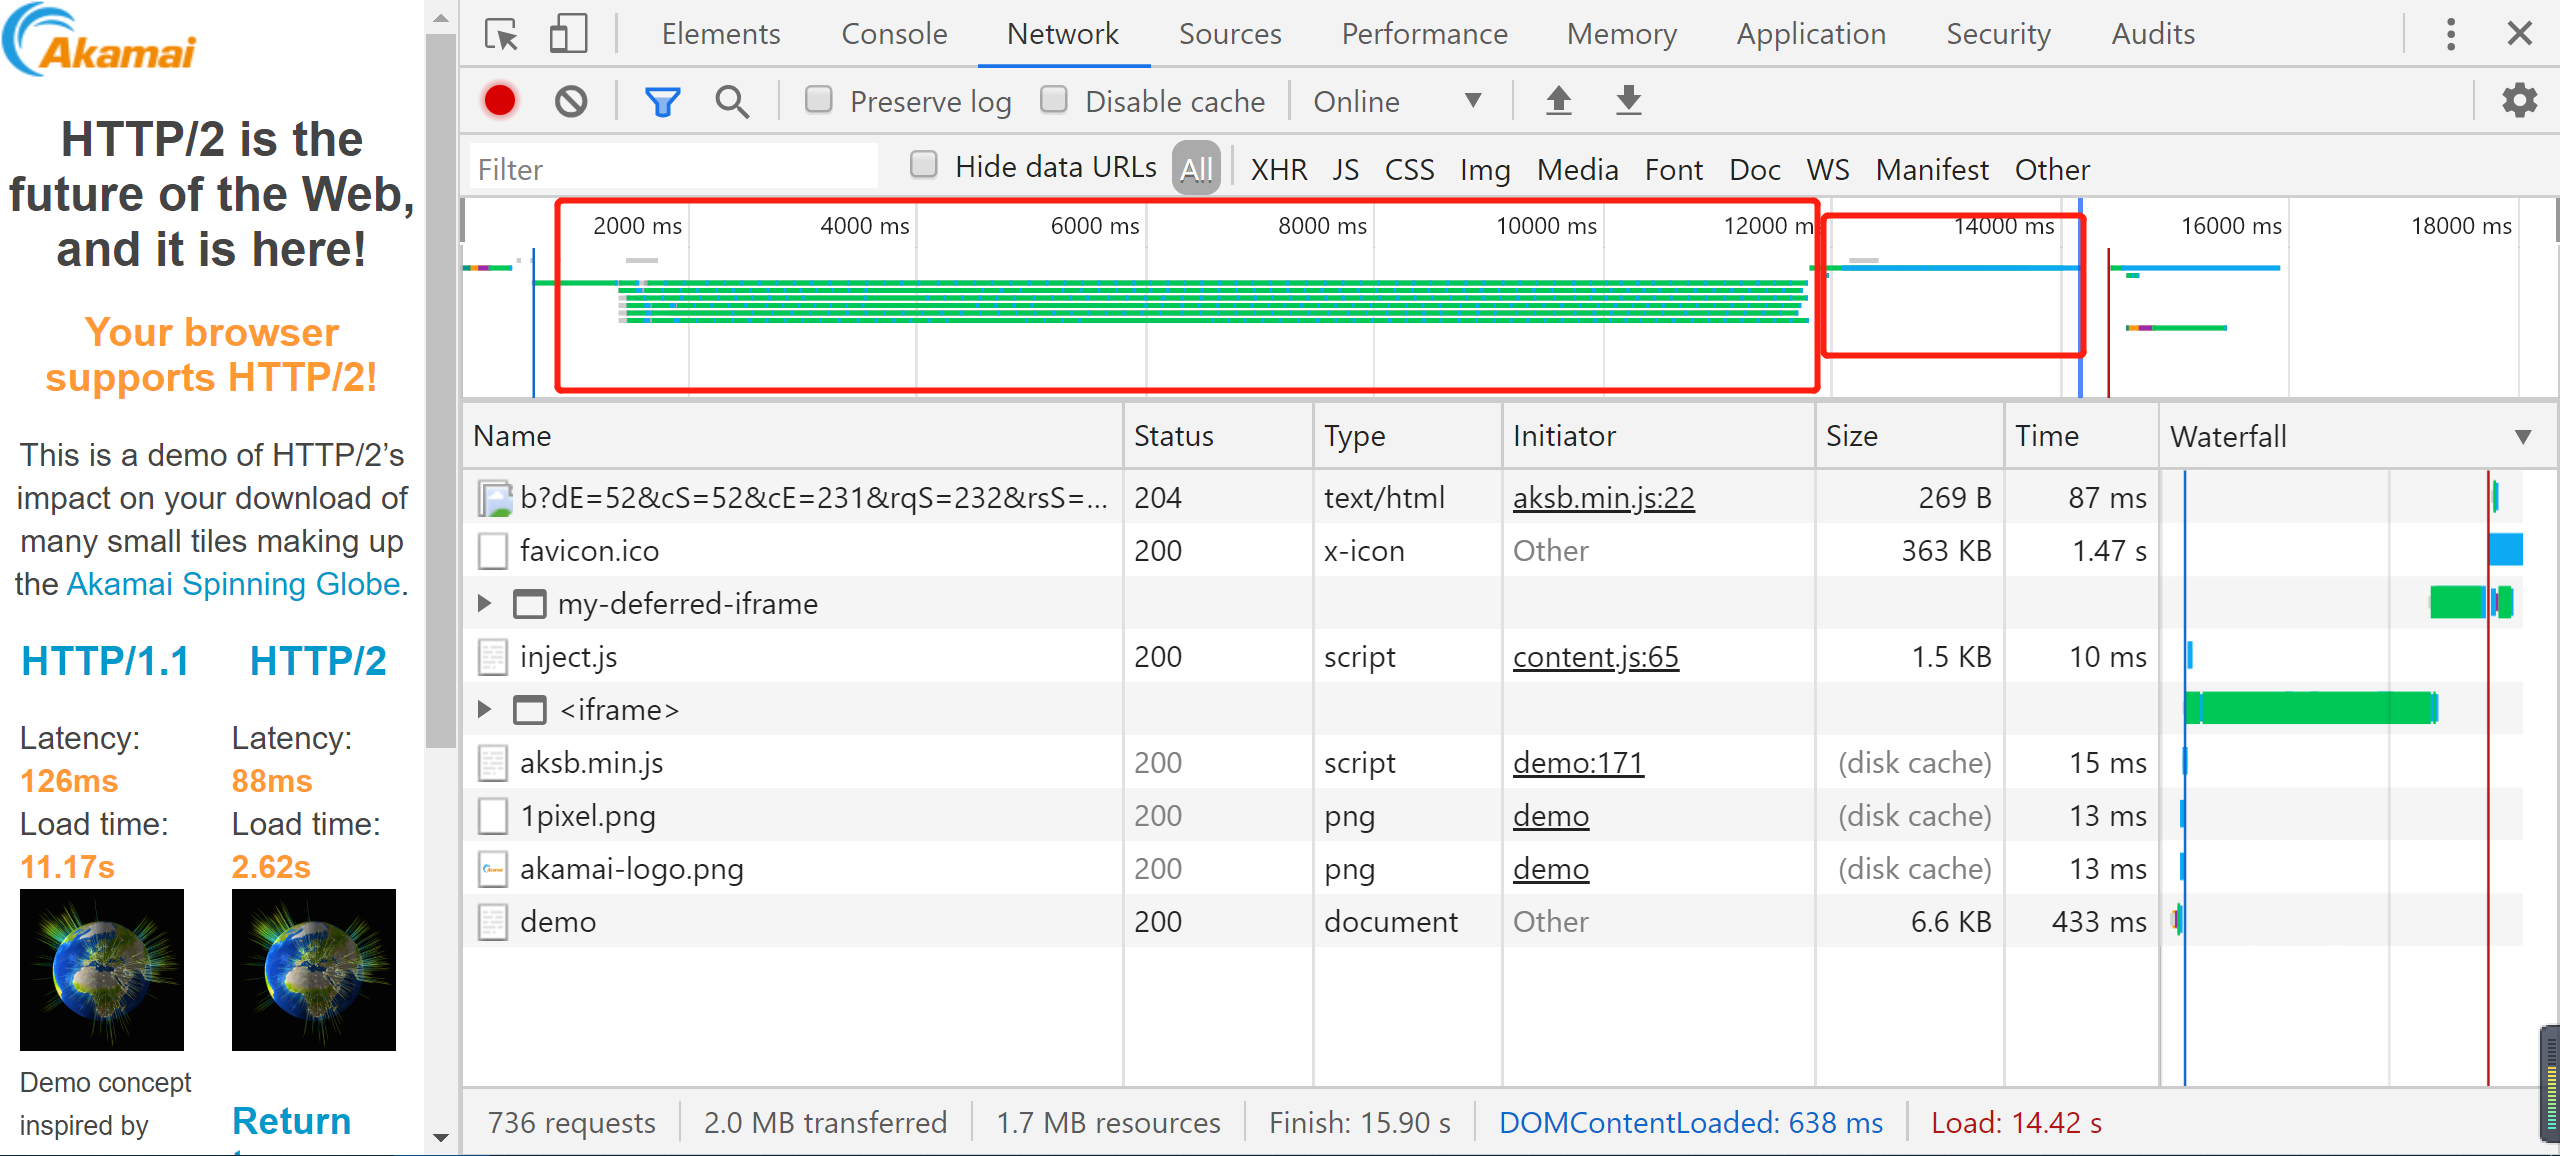Switch to the Application tab
Viewport: 2560px width, 1156px height.
1811,34
